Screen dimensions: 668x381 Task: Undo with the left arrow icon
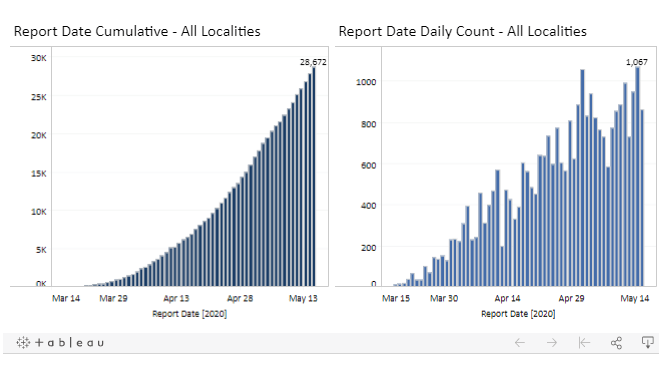point(519,343)
